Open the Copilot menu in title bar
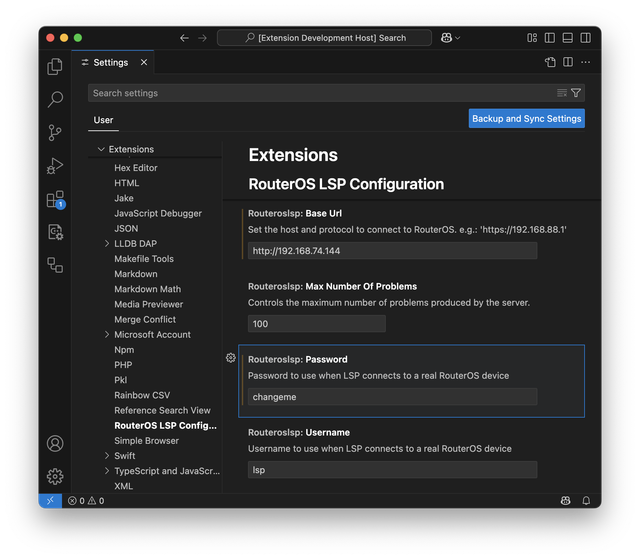This screenshot has width=640, height=559. click(x=447, y=38)
